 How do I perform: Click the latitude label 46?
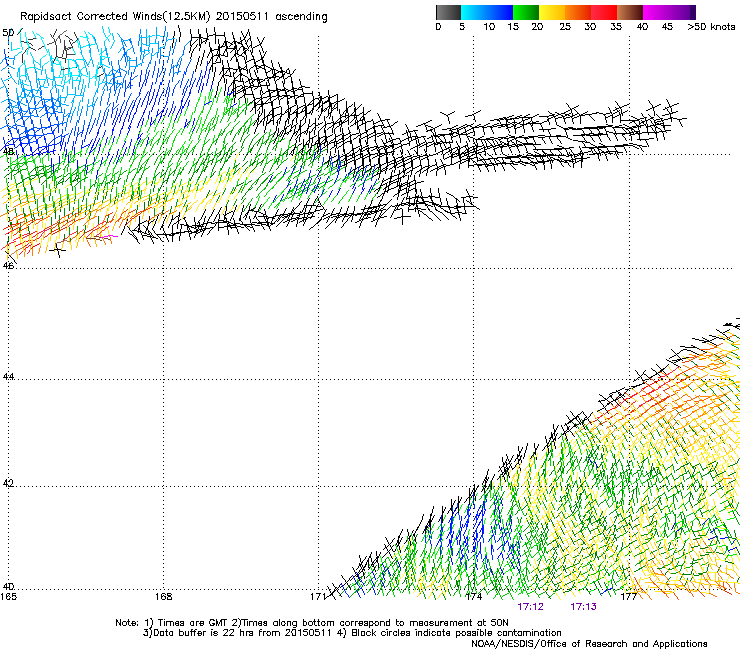[8, 265]
